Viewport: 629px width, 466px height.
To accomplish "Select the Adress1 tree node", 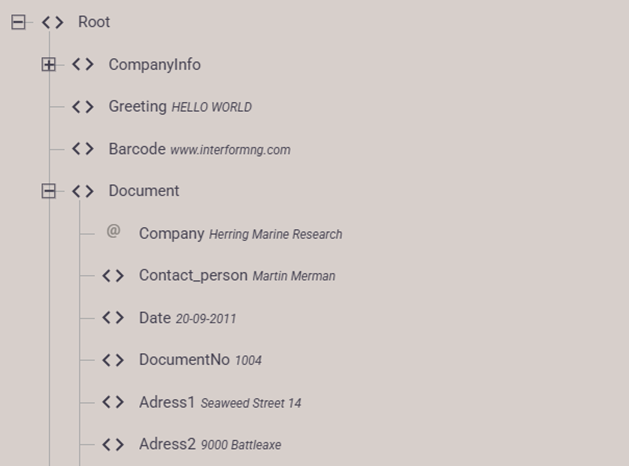I will click(x=167, y=402).
